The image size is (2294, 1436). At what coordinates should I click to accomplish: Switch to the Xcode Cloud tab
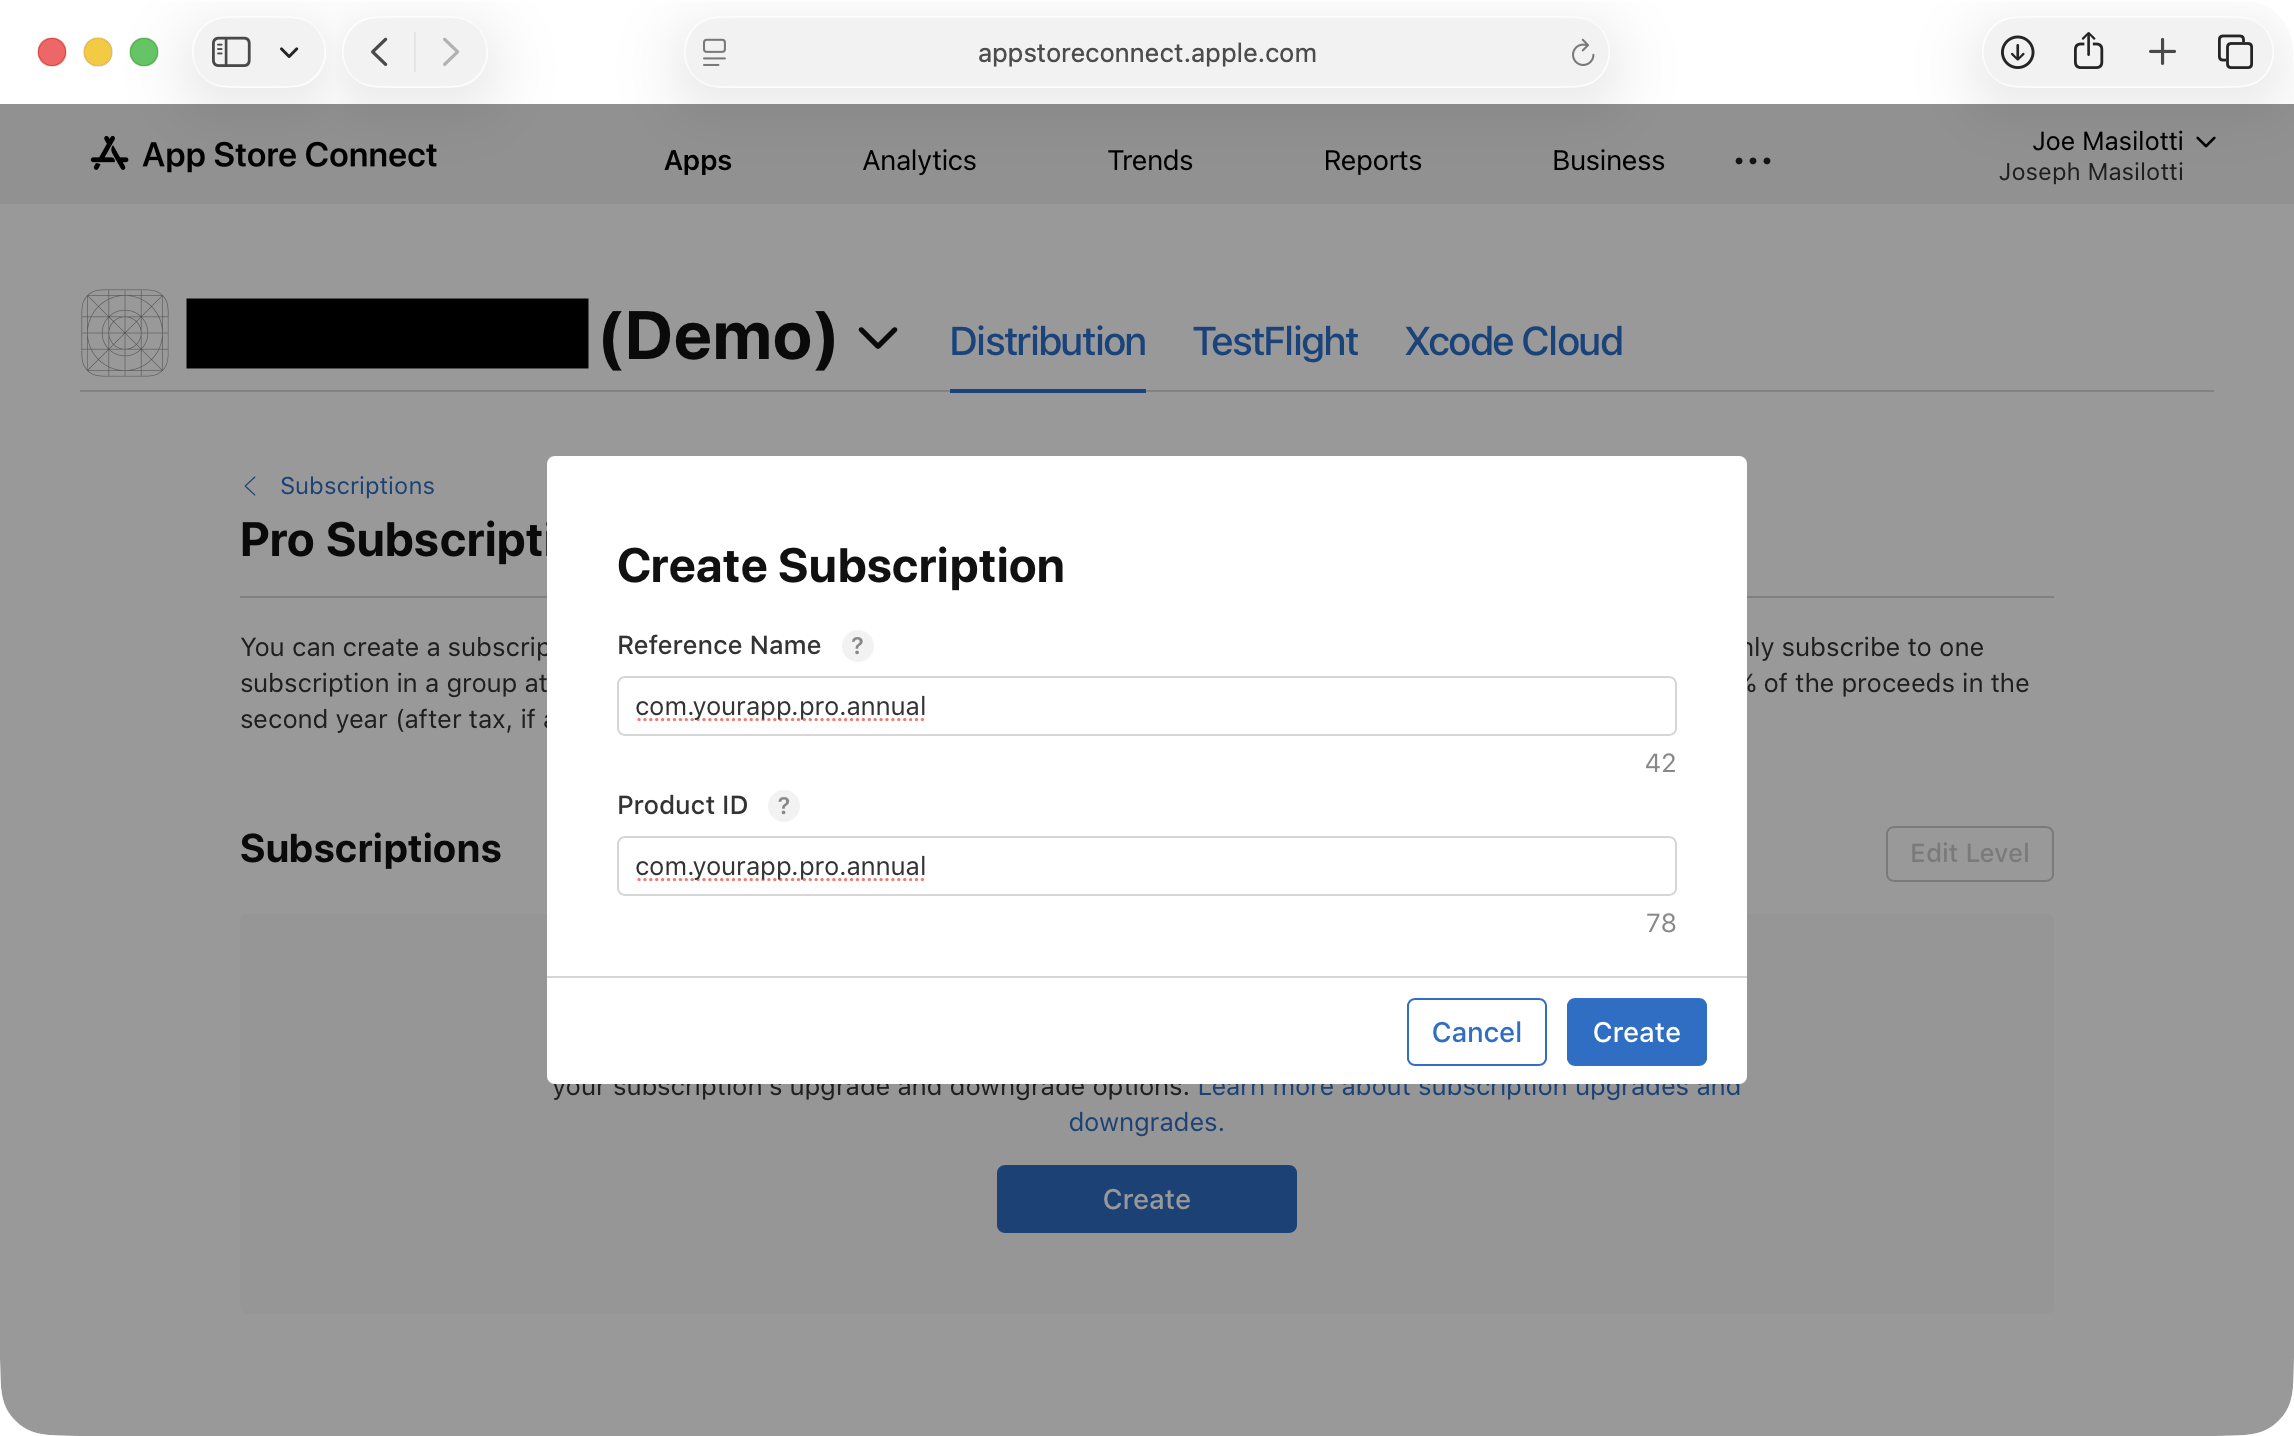(1513, 342)
